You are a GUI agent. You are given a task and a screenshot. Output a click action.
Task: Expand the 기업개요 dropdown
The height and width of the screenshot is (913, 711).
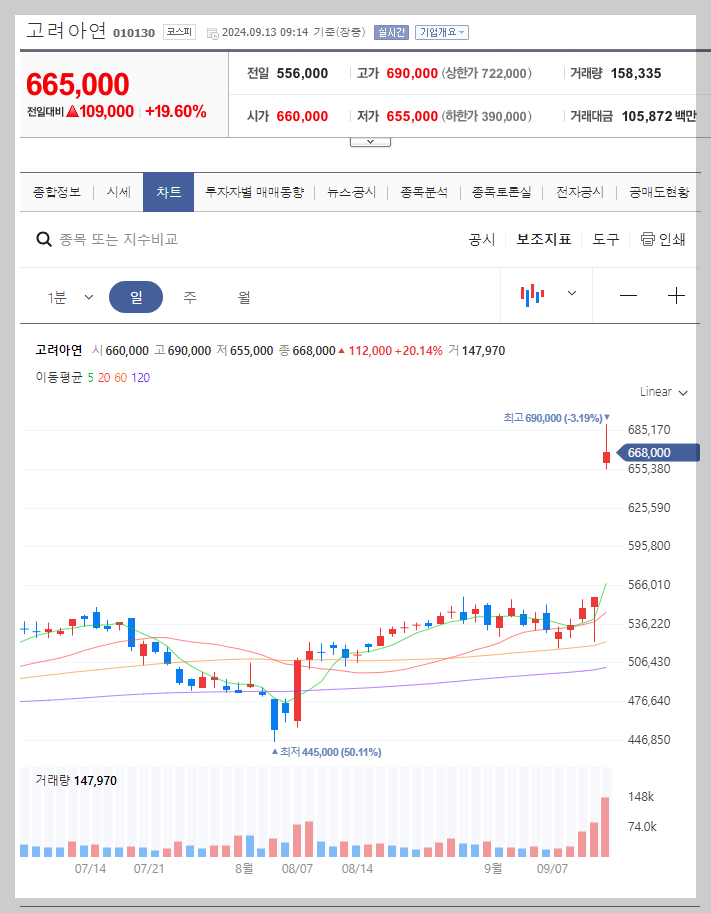click(x=441, y=32)
